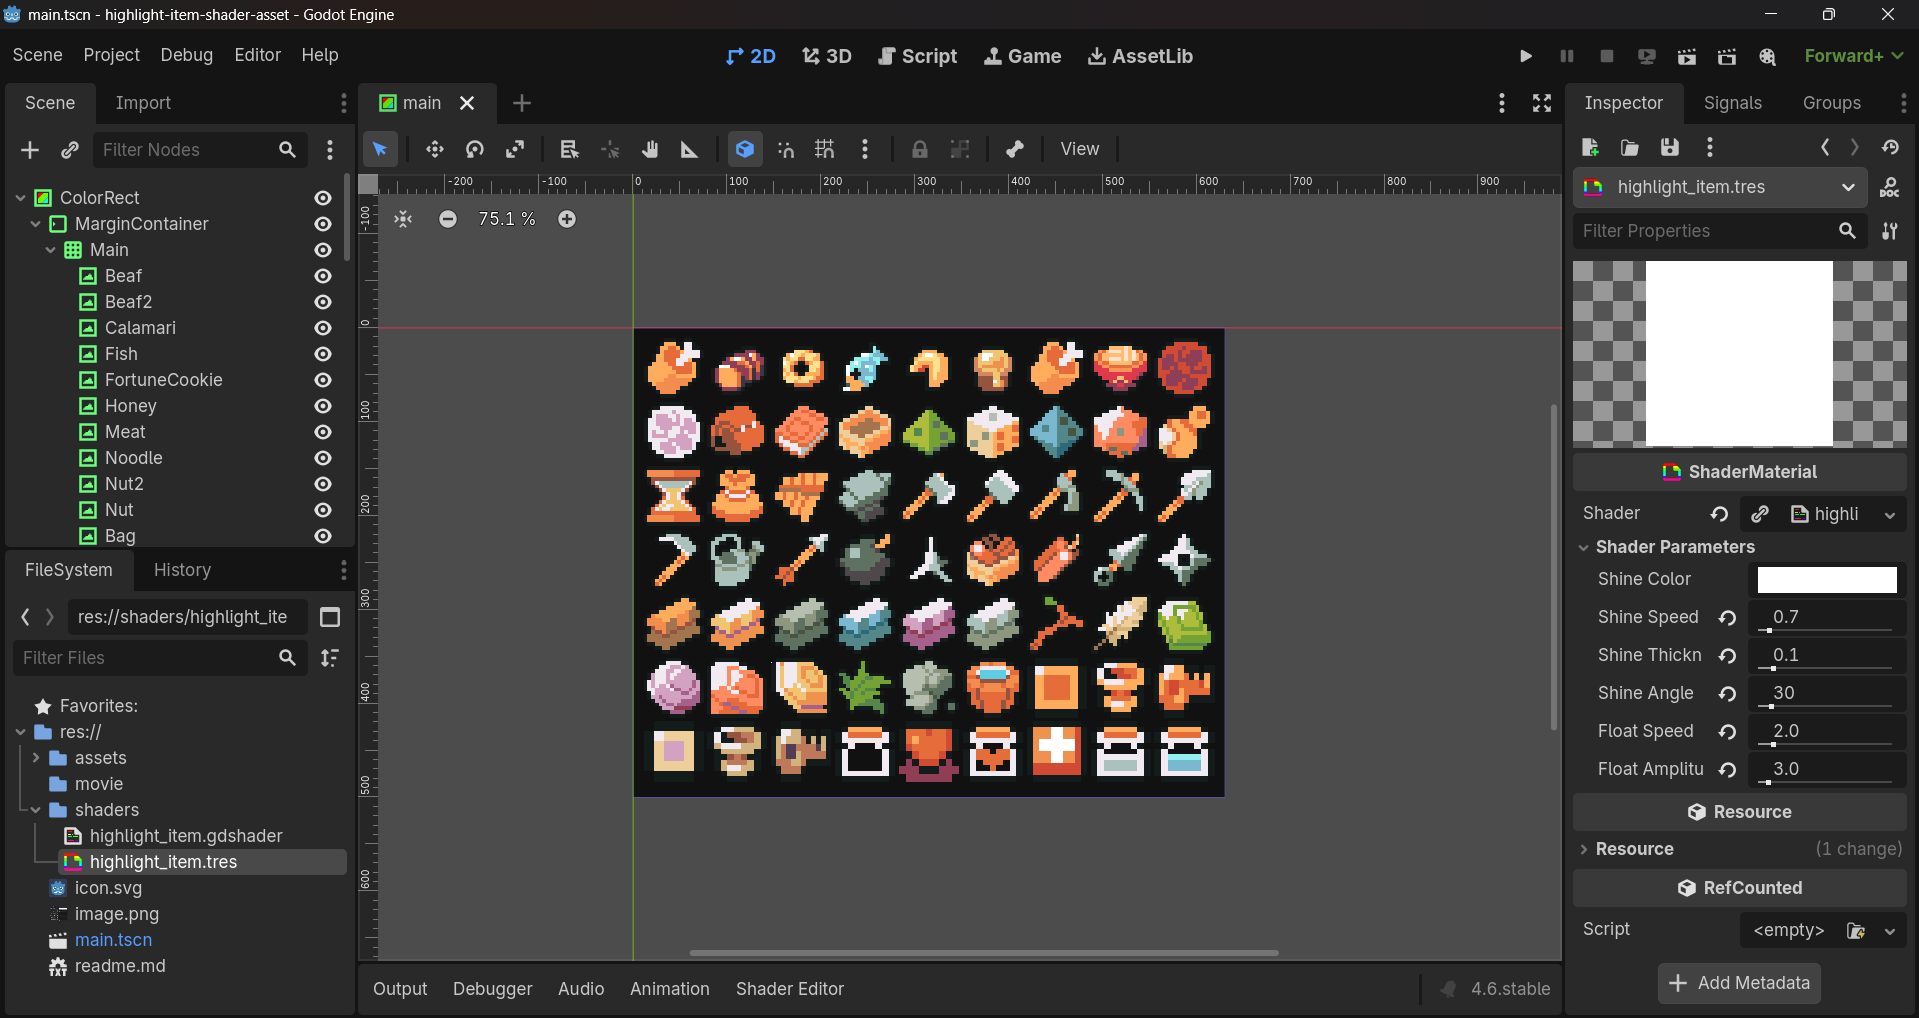Open the Debug menu

click(x=187, y=55)
